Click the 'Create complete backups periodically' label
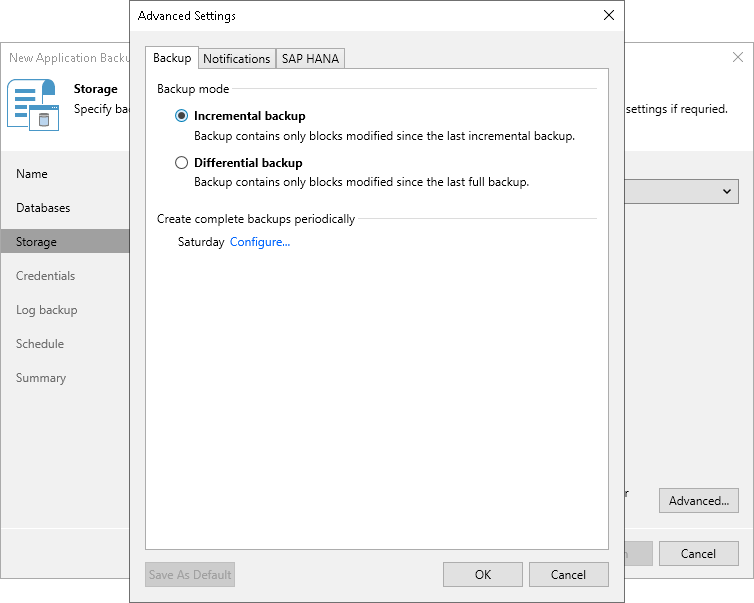The image size is (754, 603). tap(256, 219)
